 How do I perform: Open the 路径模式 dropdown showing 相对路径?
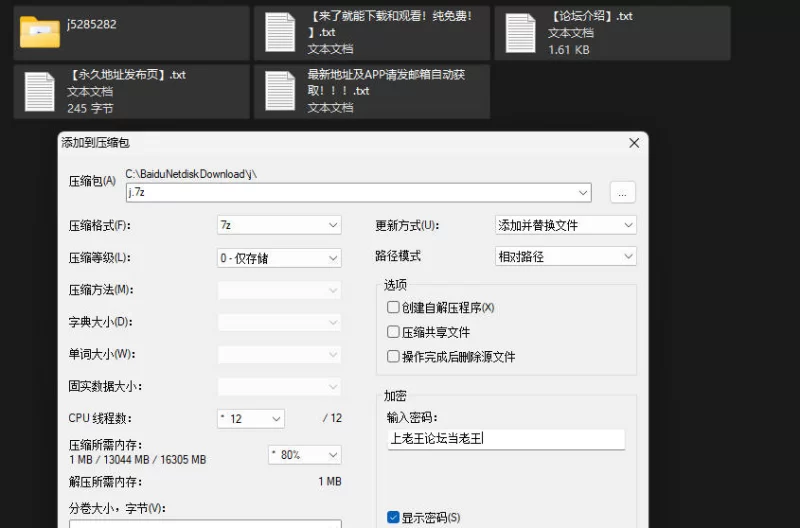pyautogui.click(x=565, y=256)
